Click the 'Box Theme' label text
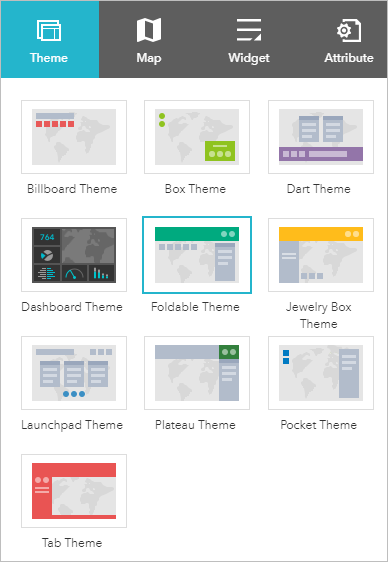The width and height of the screenshot is (388, 562). point(195,189)
